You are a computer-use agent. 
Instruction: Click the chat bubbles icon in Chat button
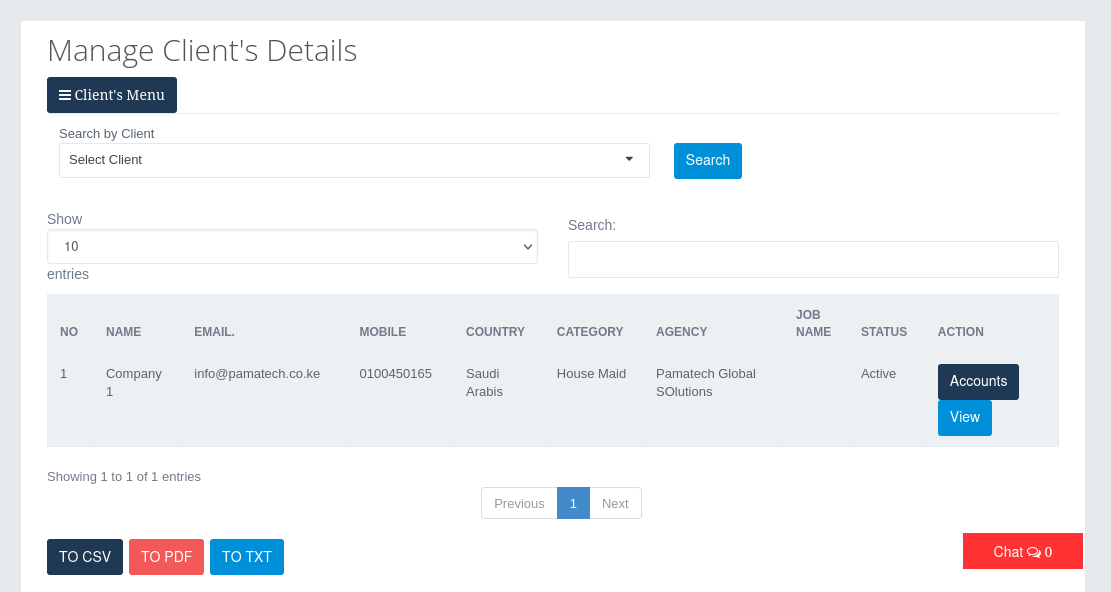pos(1034,552)
